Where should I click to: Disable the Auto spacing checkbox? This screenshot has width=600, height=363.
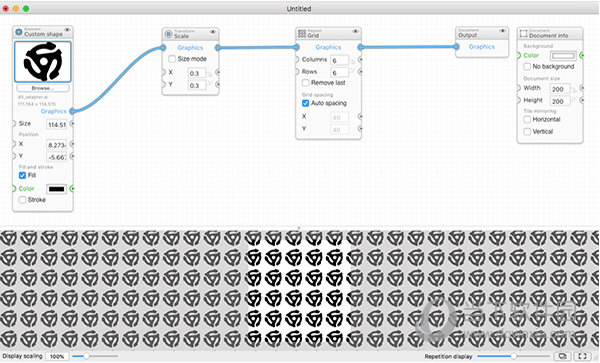(x=305, y=103)
